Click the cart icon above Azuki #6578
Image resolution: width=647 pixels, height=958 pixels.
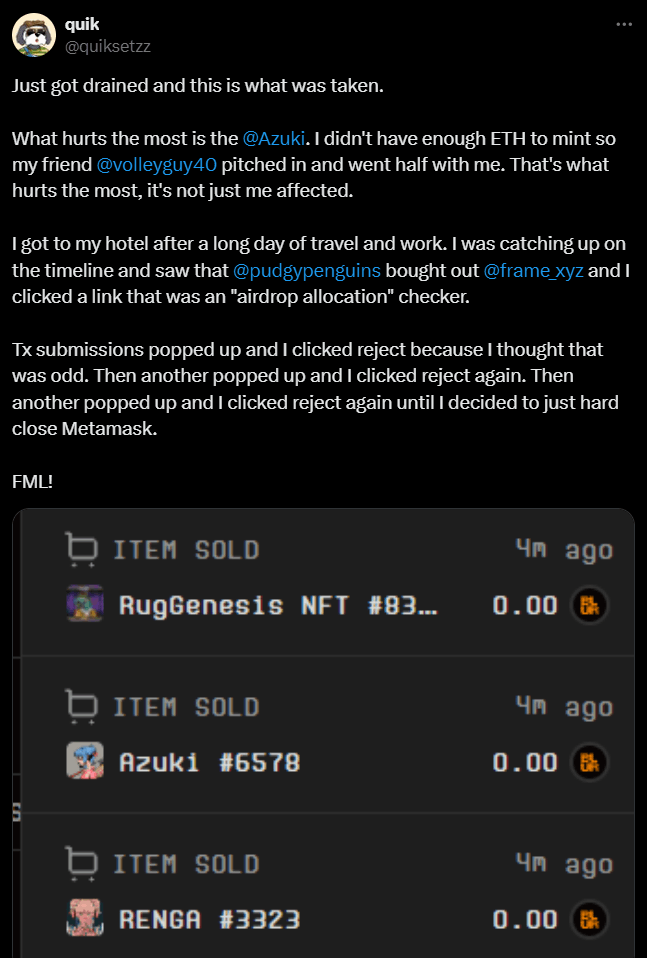[x=81, y=706]
